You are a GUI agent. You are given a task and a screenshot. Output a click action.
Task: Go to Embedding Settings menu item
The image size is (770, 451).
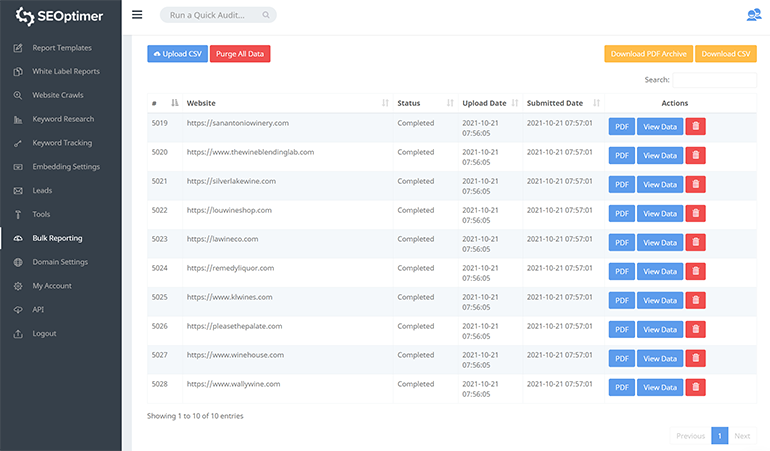click(x=66, y=167)
